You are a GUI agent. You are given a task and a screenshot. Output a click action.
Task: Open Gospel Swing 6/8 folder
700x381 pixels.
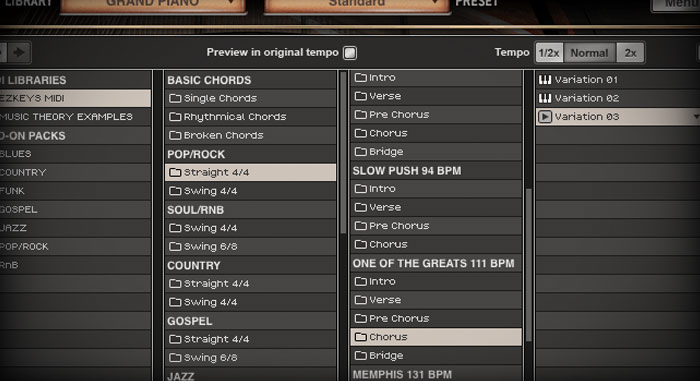250,358
